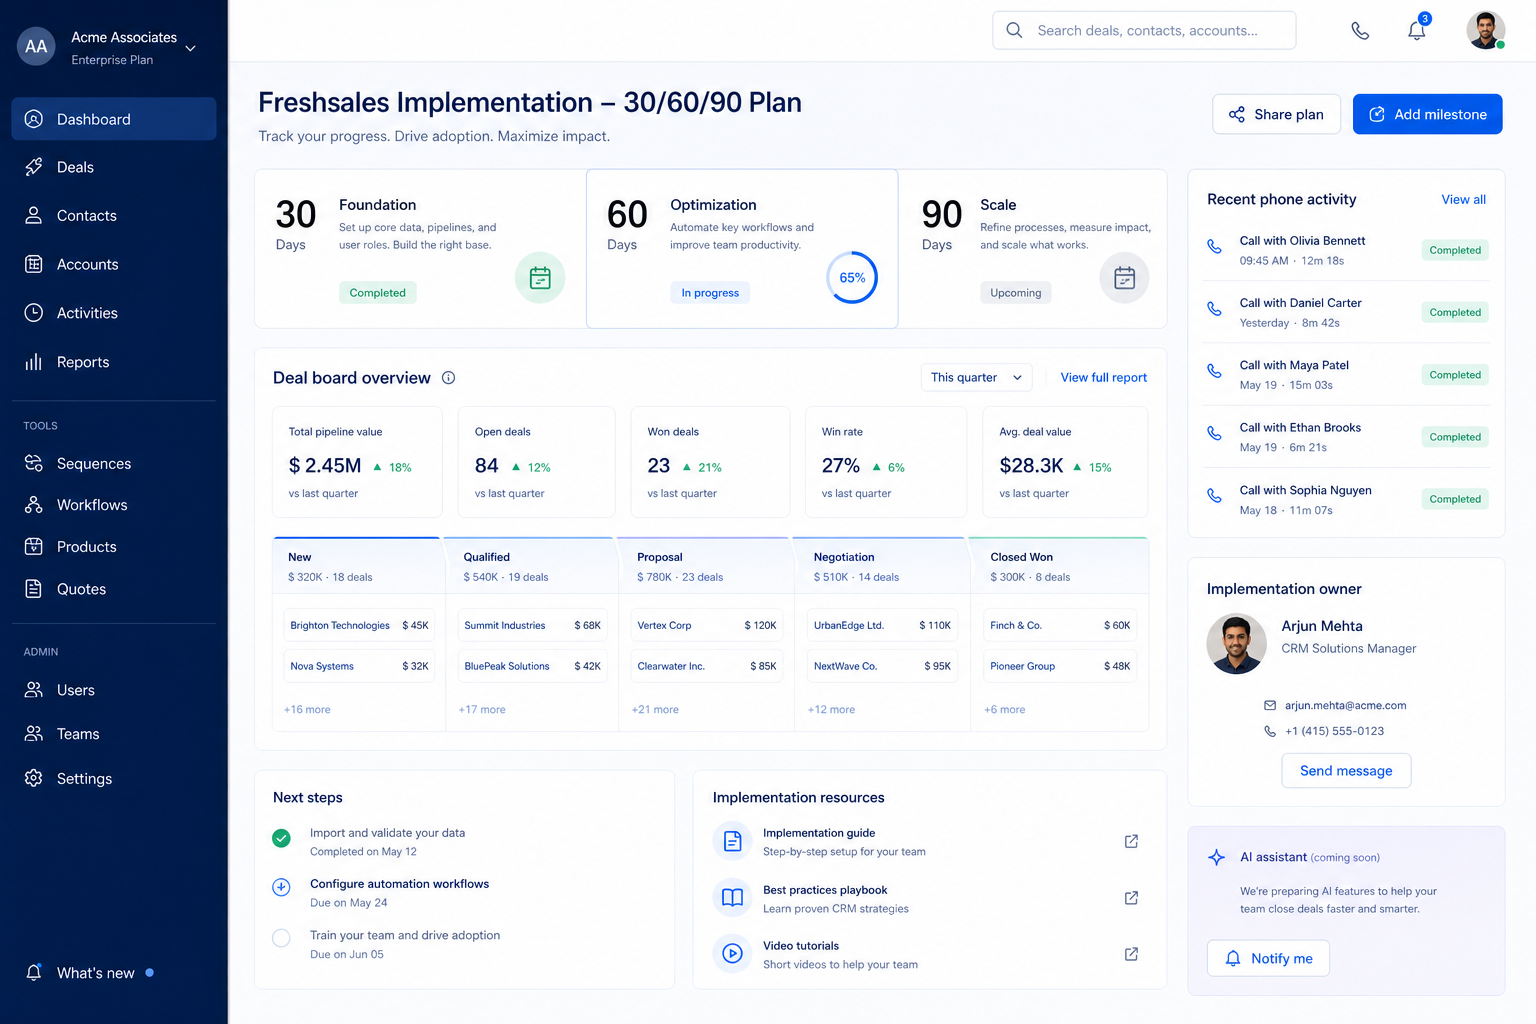Open Video tutorials external link icon

coord(1131,954)
